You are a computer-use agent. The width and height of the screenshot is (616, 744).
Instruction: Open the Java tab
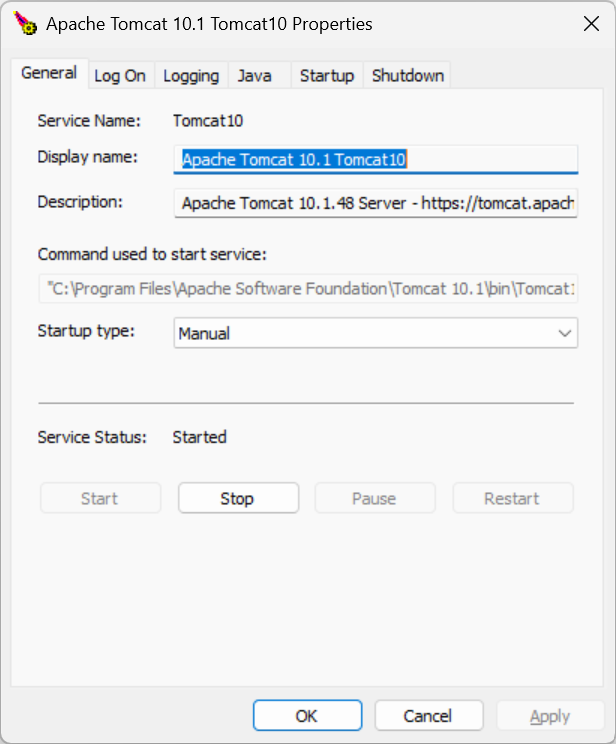(x=254, y=76)
